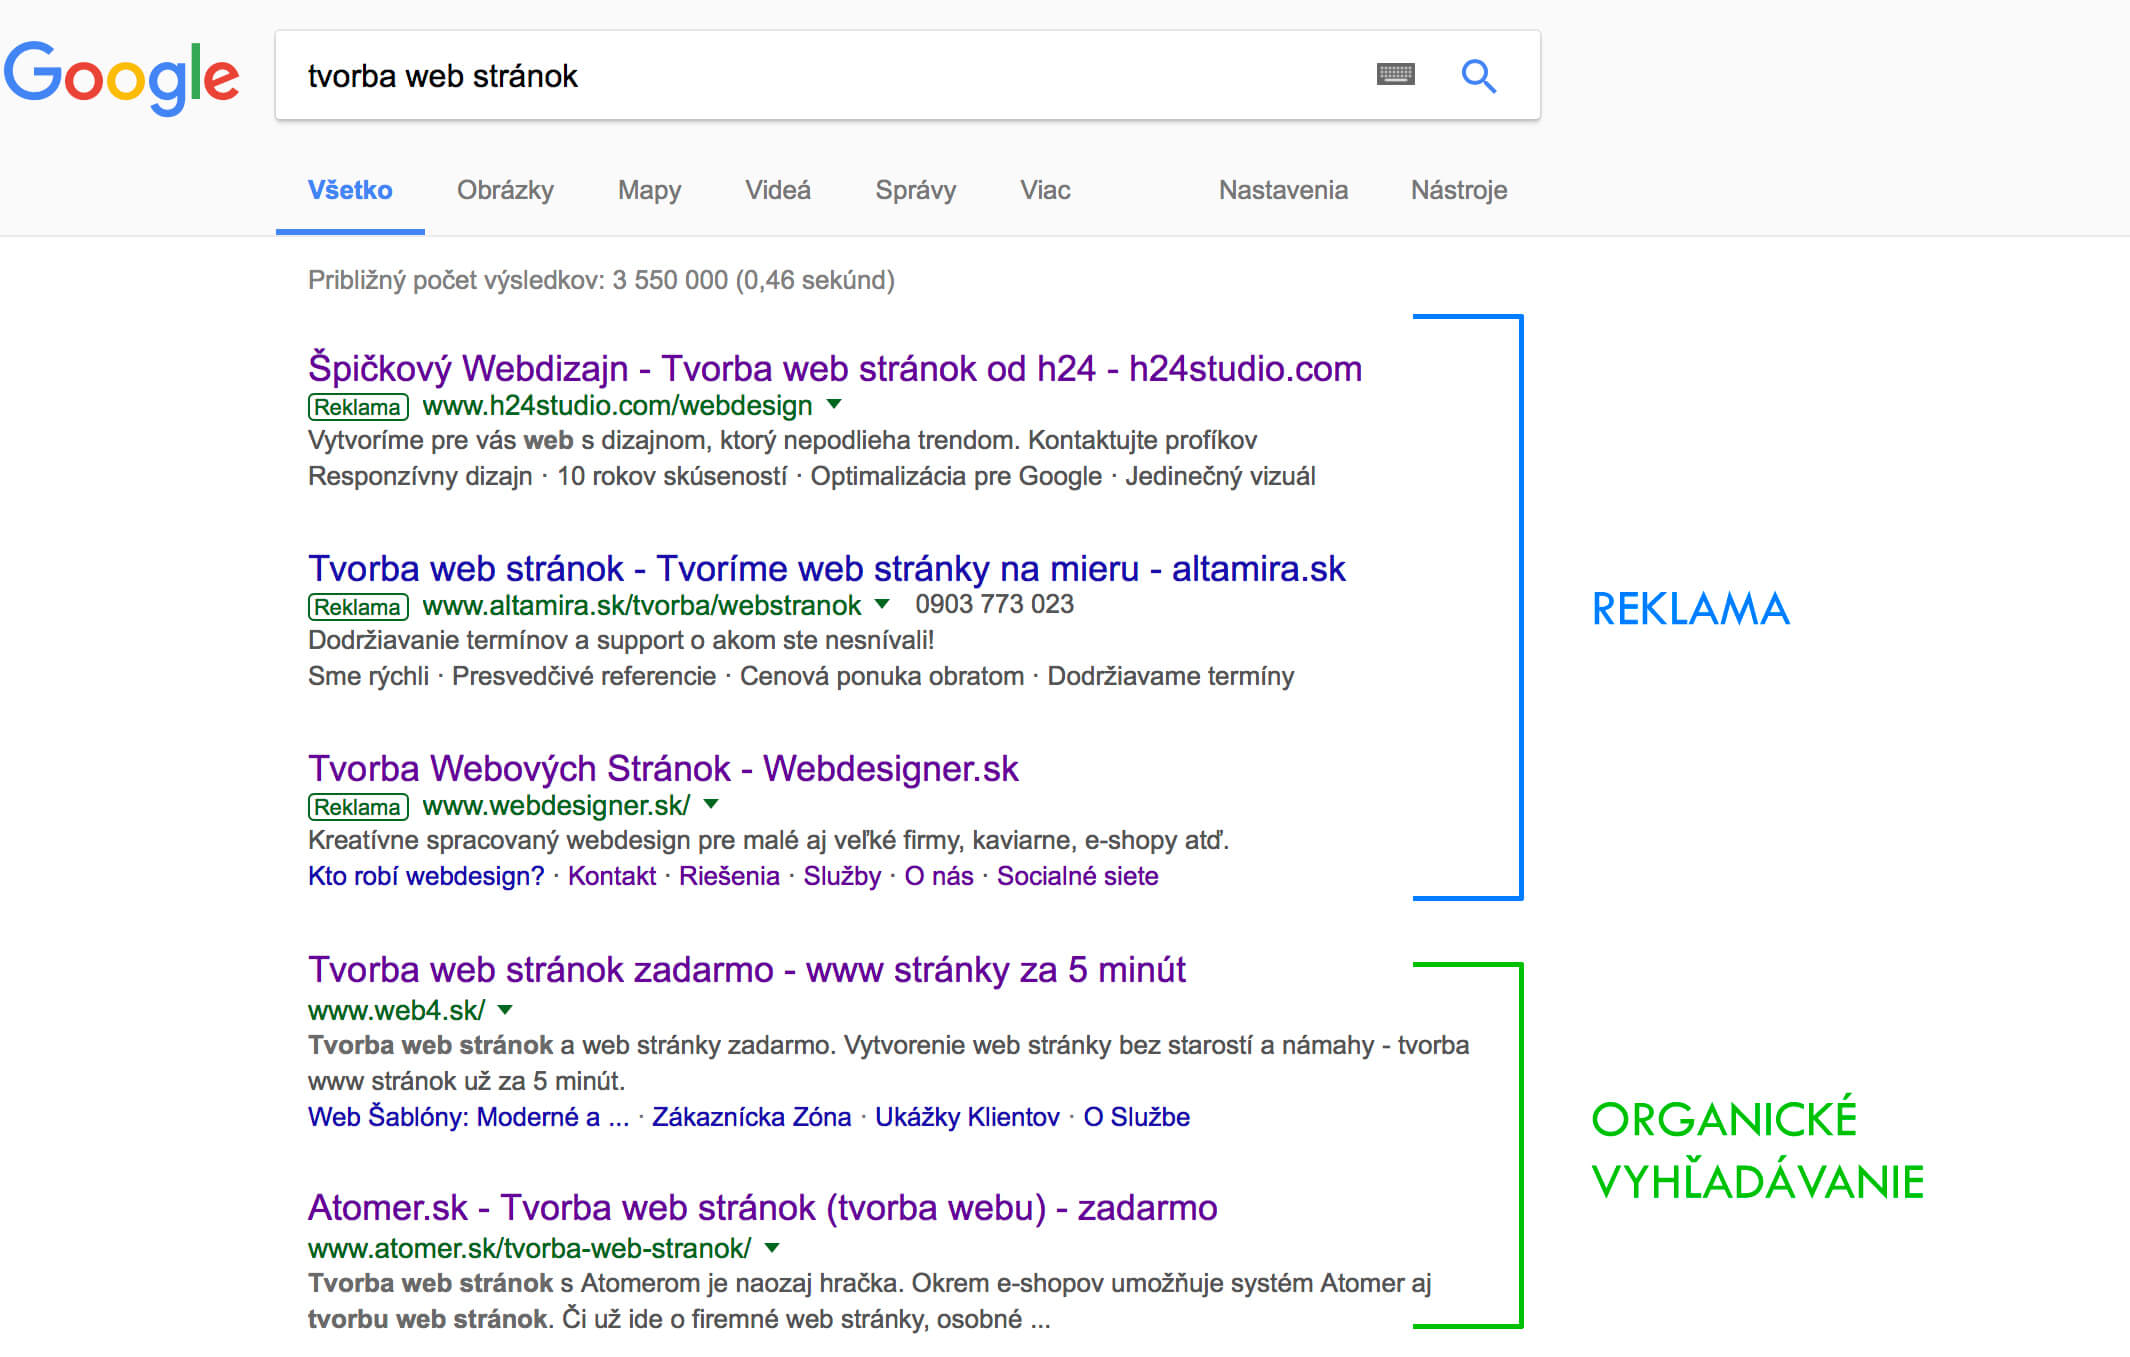Open the 'O Službe' sitelink
The image size is (2130, 1357).
click(1137, 1117)
